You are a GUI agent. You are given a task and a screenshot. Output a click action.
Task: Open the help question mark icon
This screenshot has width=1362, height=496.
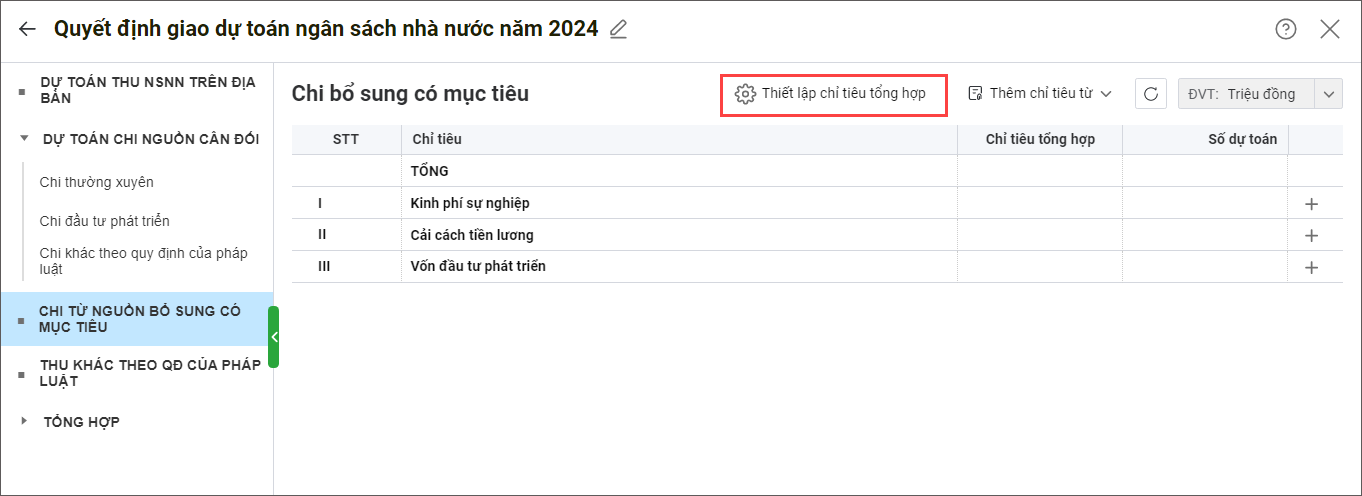tap(1286, 29)
